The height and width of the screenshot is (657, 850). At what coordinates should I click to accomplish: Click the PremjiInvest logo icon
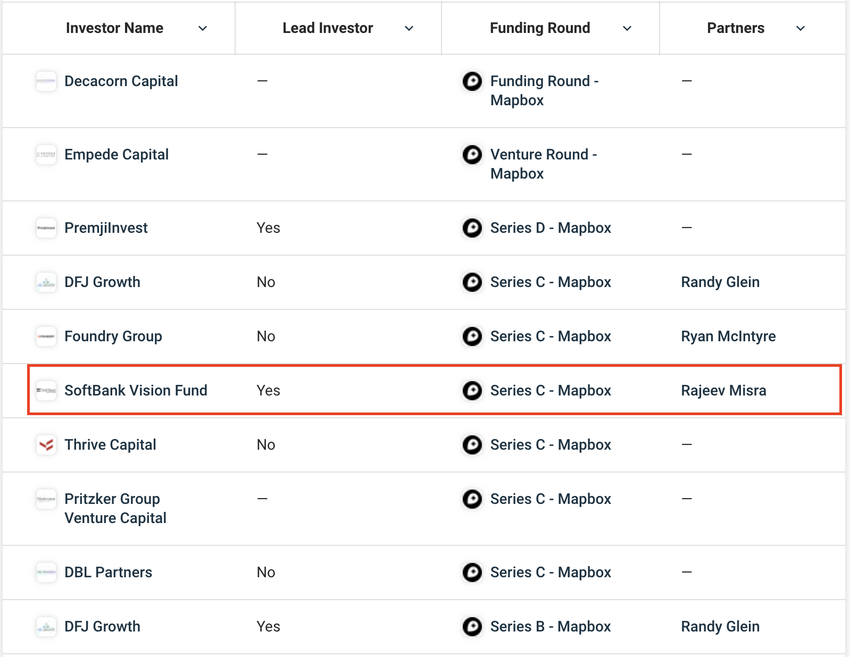pyautogui.click(x=46, y=228)
